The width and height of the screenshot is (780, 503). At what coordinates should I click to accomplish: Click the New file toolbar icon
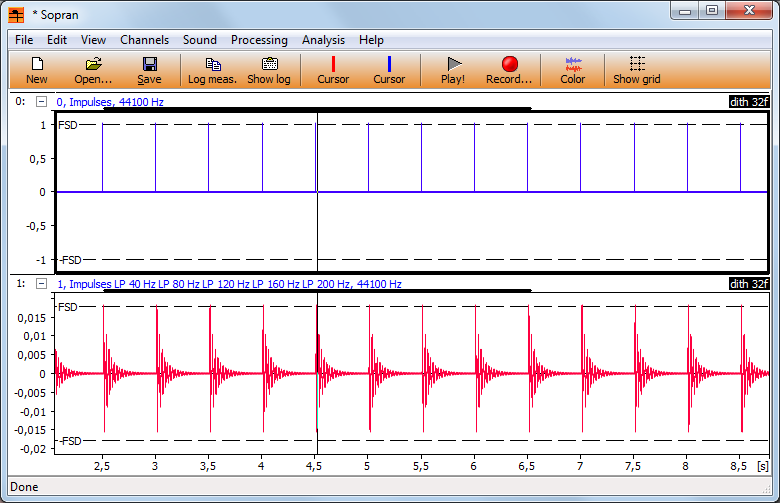click(37, 69)
